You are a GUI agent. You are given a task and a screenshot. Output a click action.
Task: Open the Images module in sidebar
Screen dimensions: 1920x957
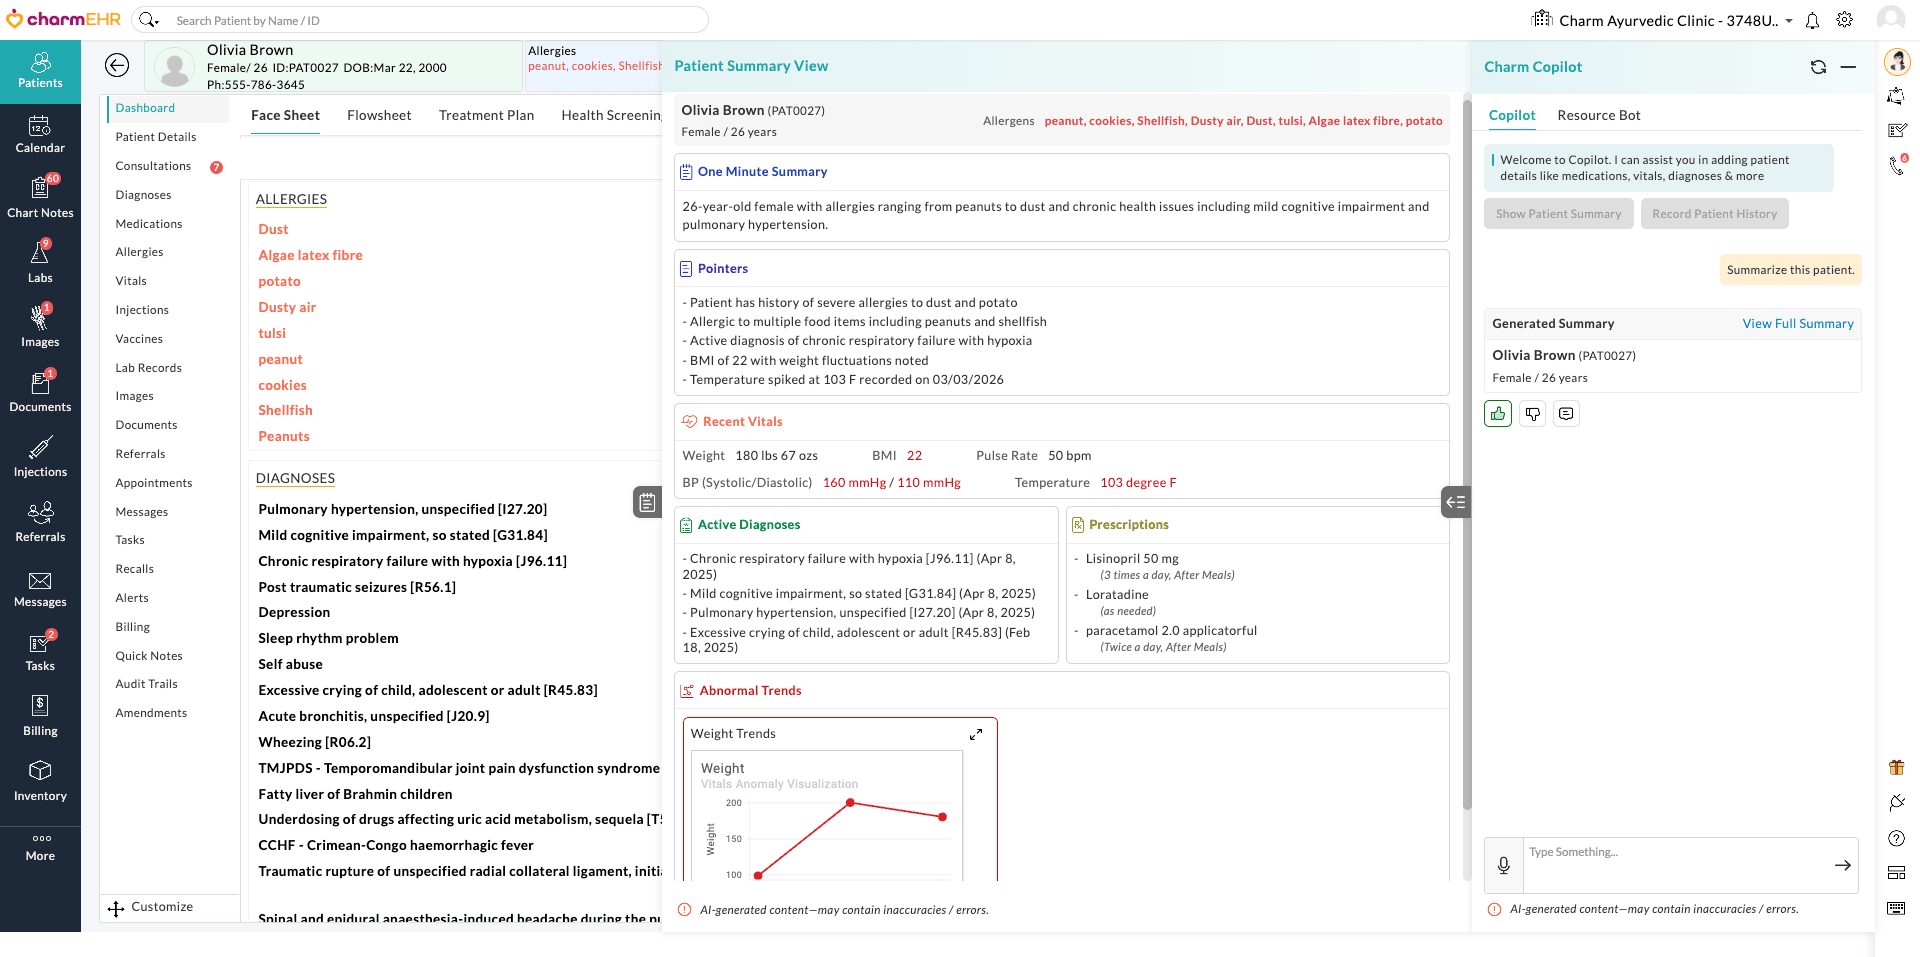(40, 329)
